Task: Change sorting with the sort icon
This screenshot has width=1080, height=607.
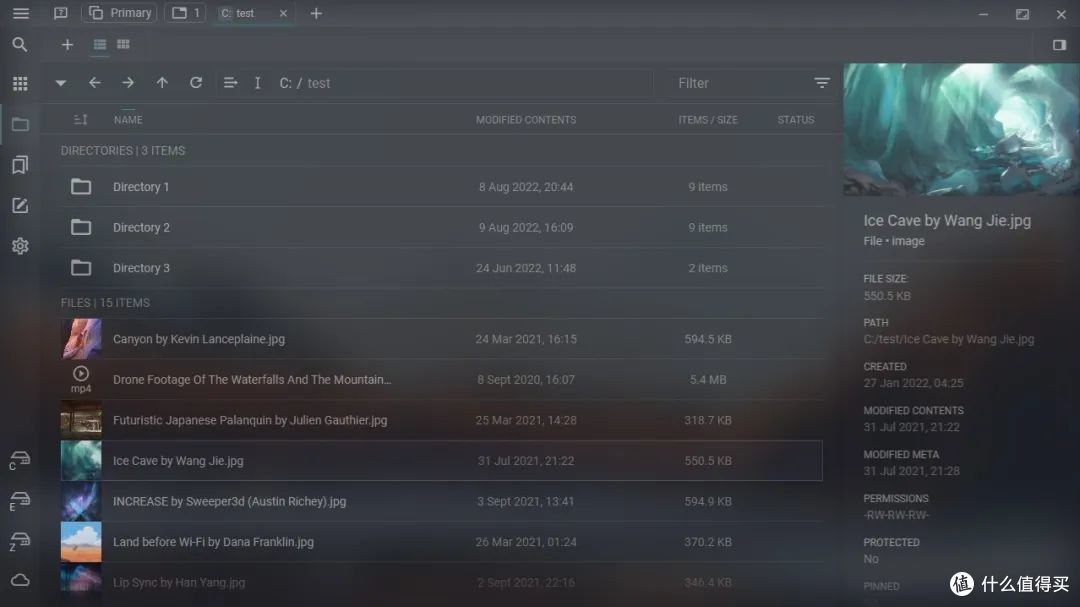Action: tap(81, 120)
